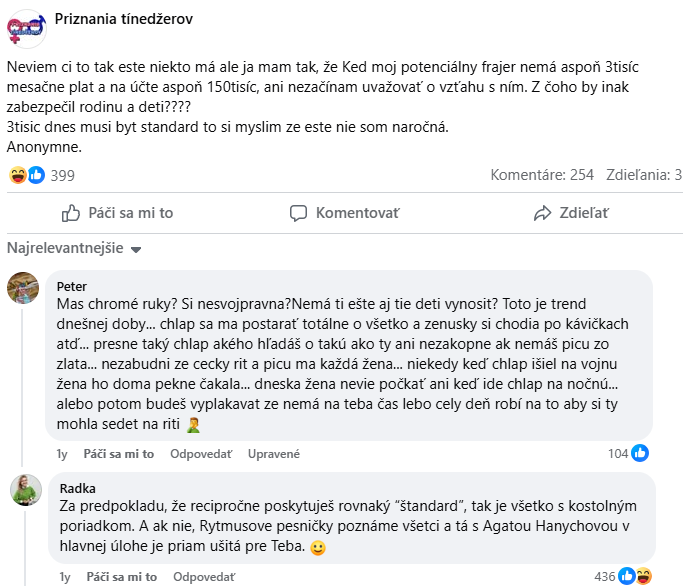View reactions icons on Radka's comment
The height and width of the screenshot is (586, 695).
(634, 576)
